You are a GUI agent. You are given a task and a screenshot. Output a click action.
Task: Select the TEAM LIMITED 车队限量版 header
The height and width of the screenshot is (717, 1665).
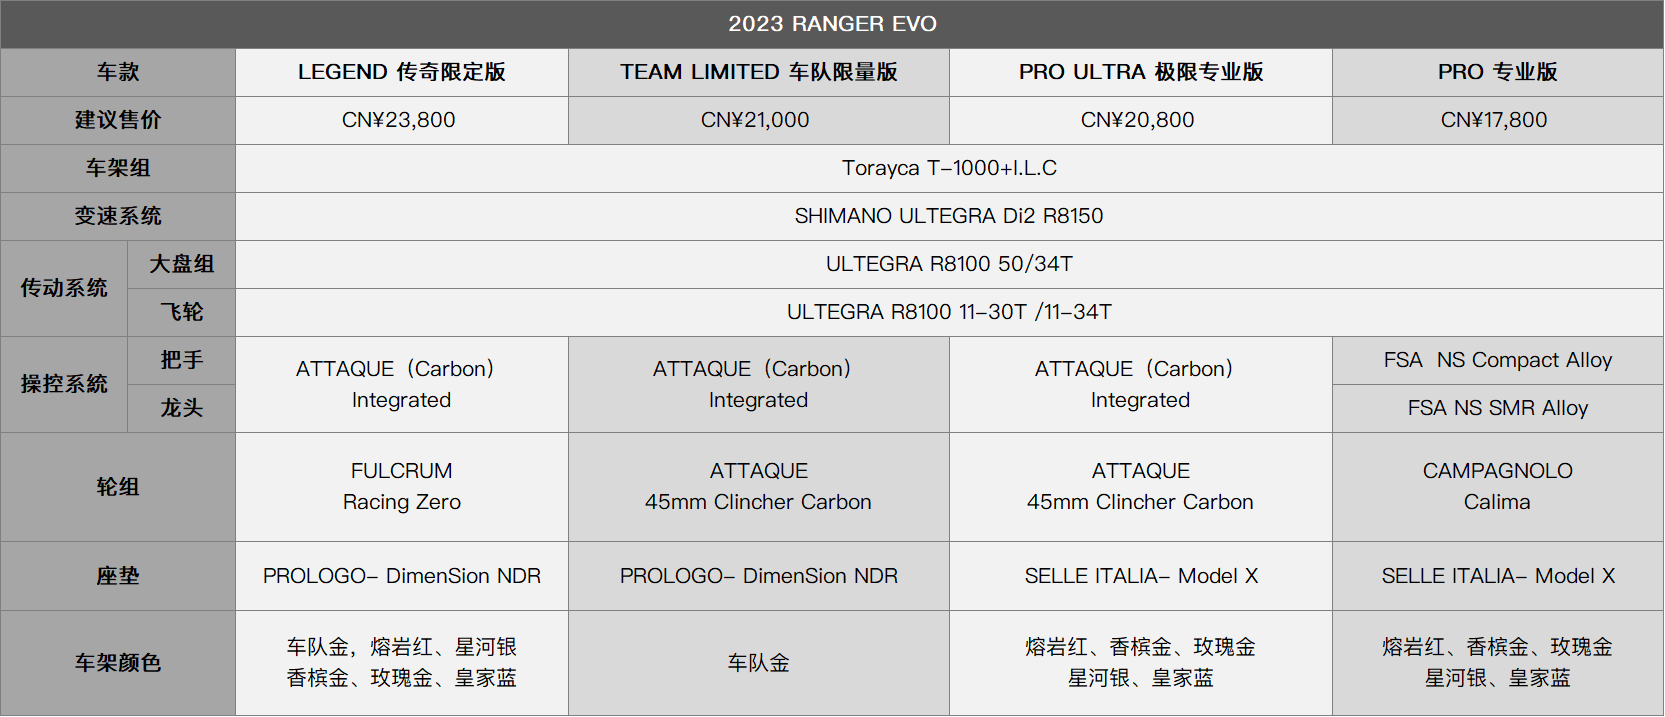(759, 72)
